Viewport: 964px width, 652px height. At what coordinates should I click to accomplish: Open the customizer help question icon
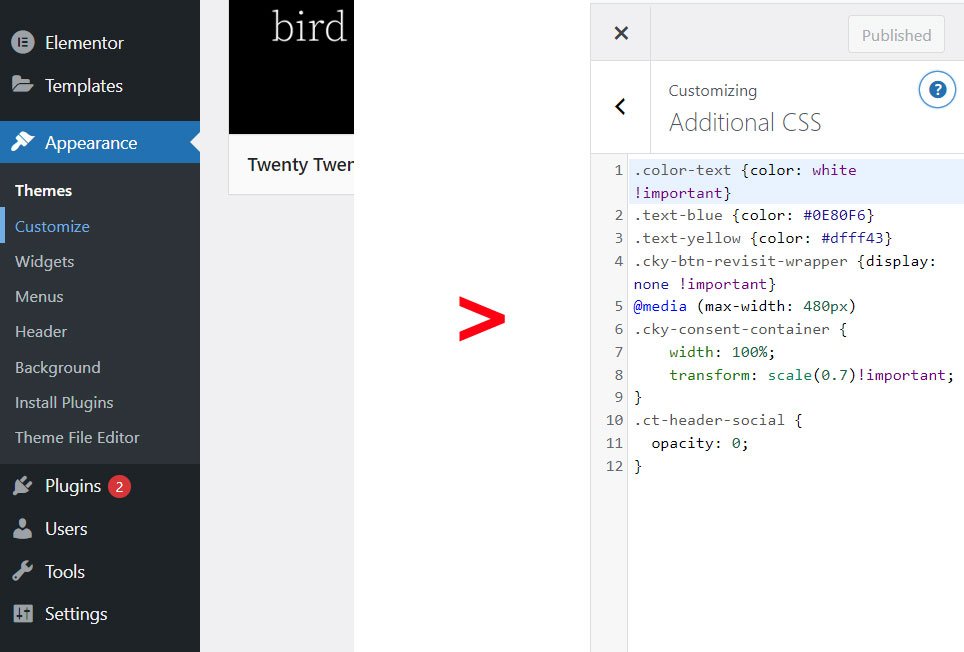pyautogui.click(x=936, y=90)
